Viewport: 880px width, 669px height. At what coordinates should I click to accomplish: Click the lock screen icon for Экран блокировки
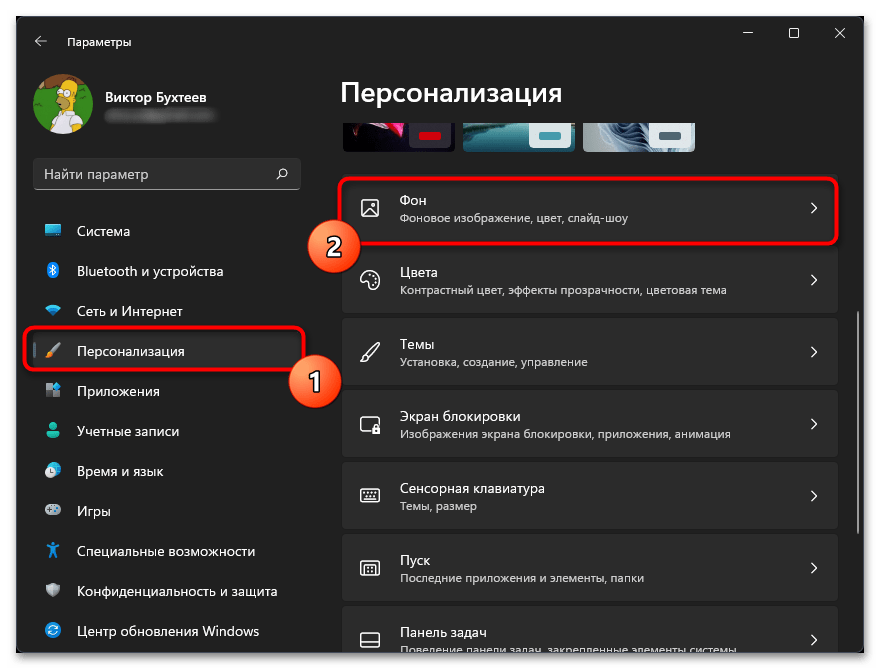click(x=370, y=424)
